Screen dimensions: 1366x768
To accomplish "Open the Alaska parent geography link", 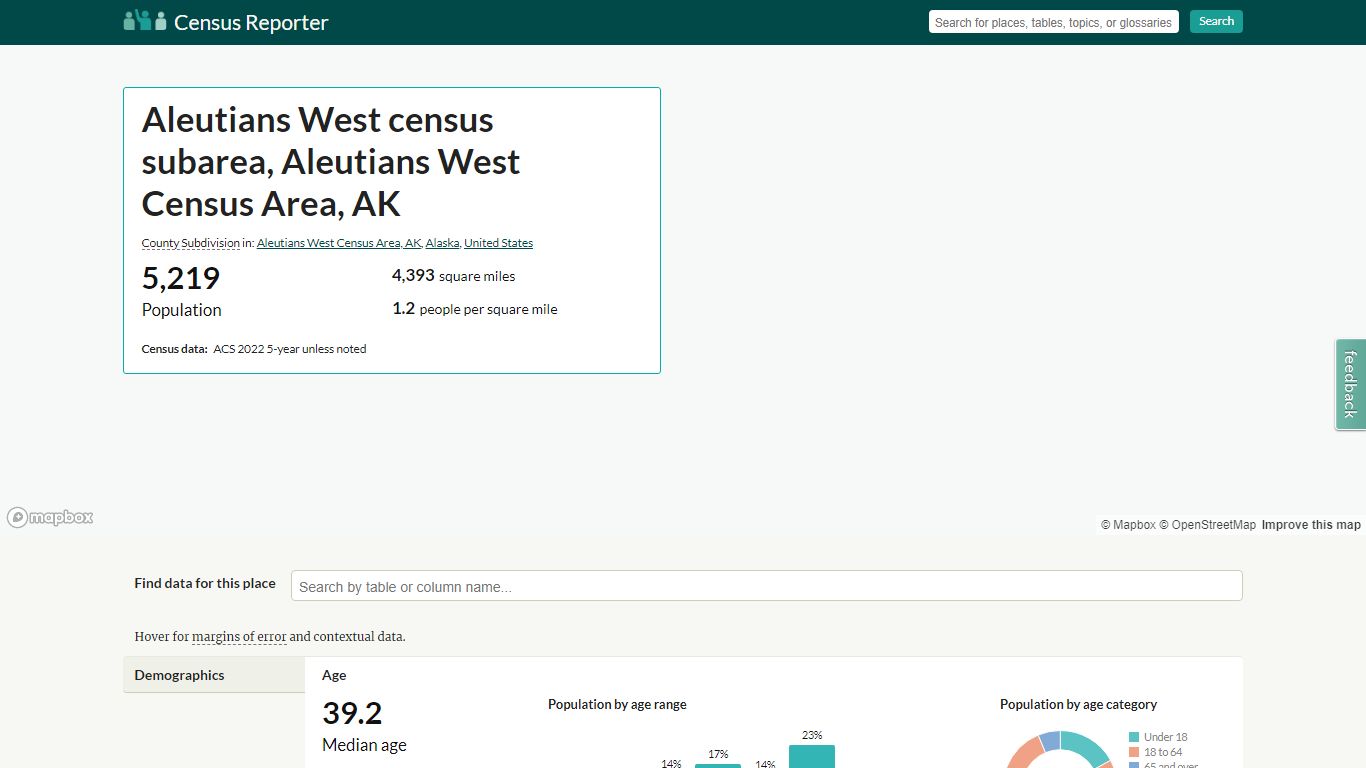I will coord(443,243).
